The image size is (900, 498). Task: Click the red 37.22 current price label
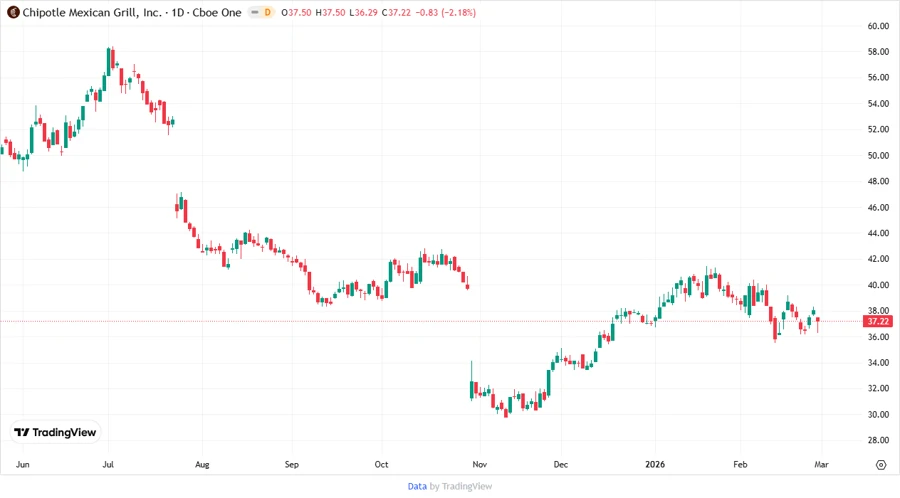(878, 321)
